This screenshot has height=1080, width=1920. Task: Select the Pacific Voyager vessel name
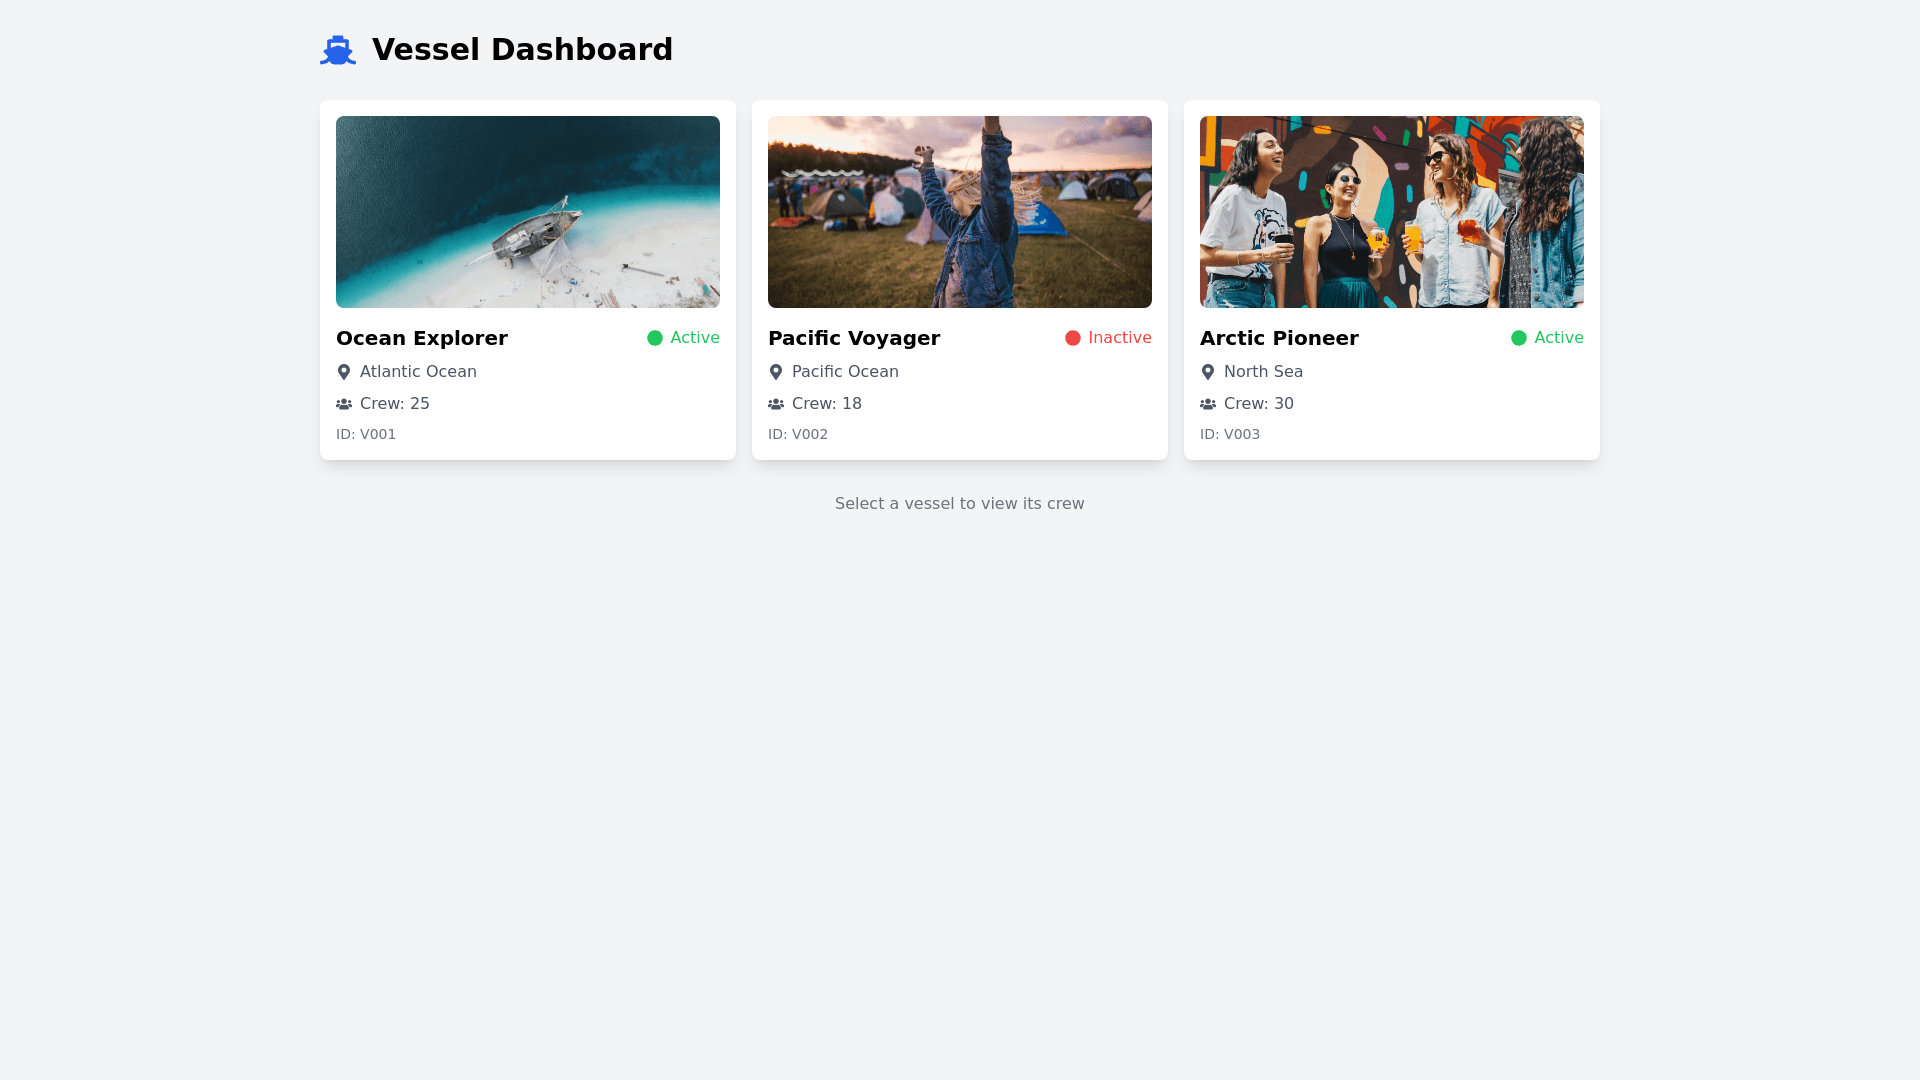pos(854,338)
